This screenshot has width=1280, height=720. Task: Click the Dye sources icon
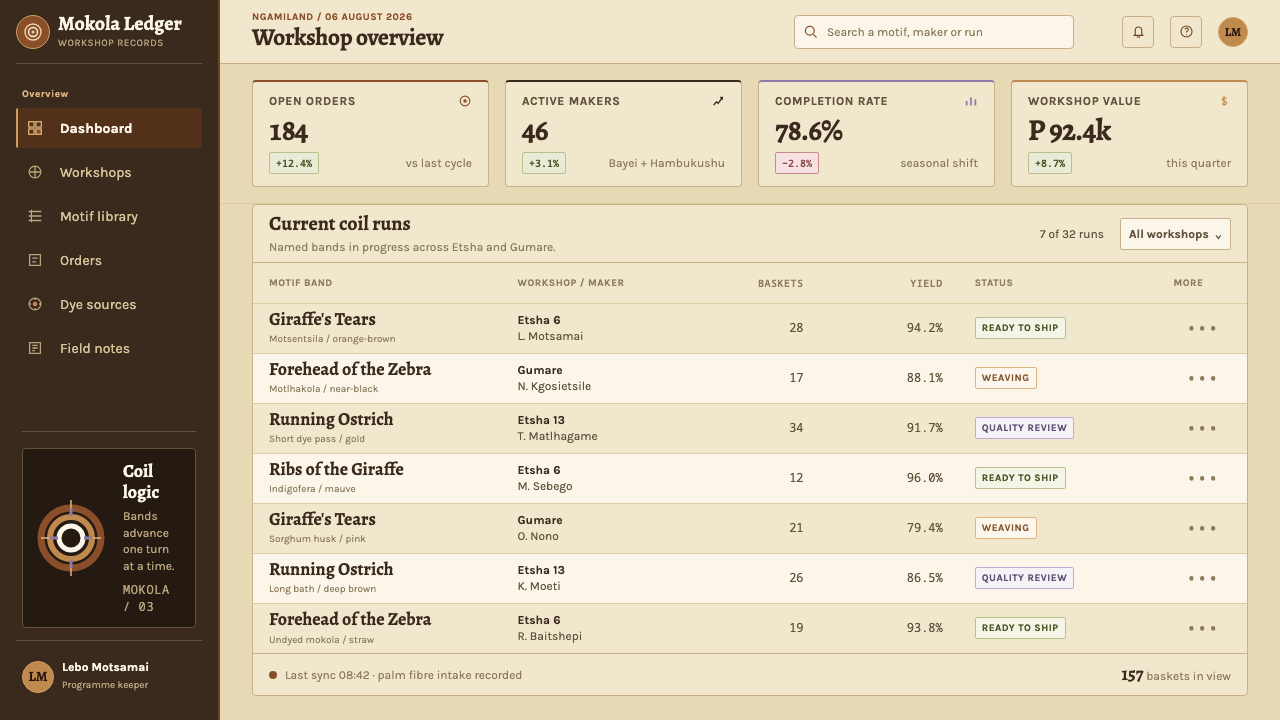(35, 304)
